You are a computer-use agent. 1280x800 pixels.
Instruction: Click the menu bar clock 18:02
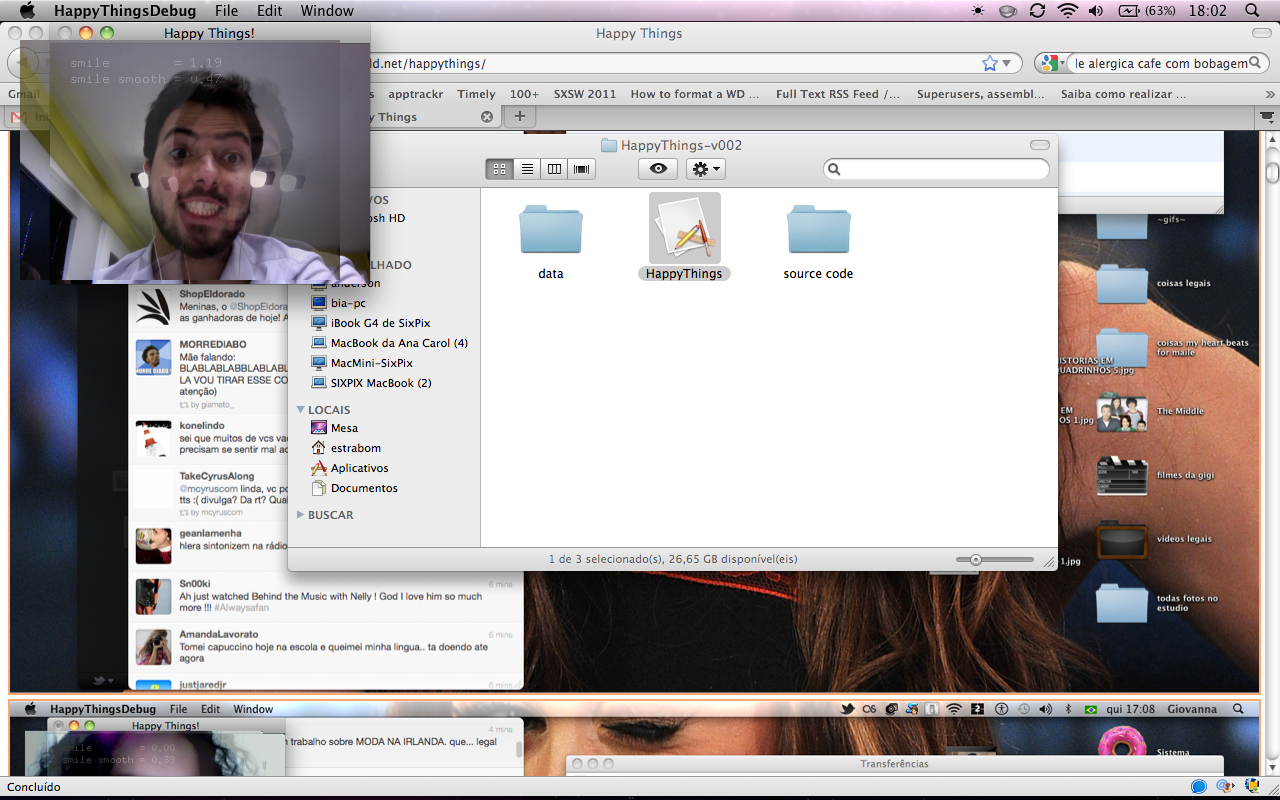1209,11
